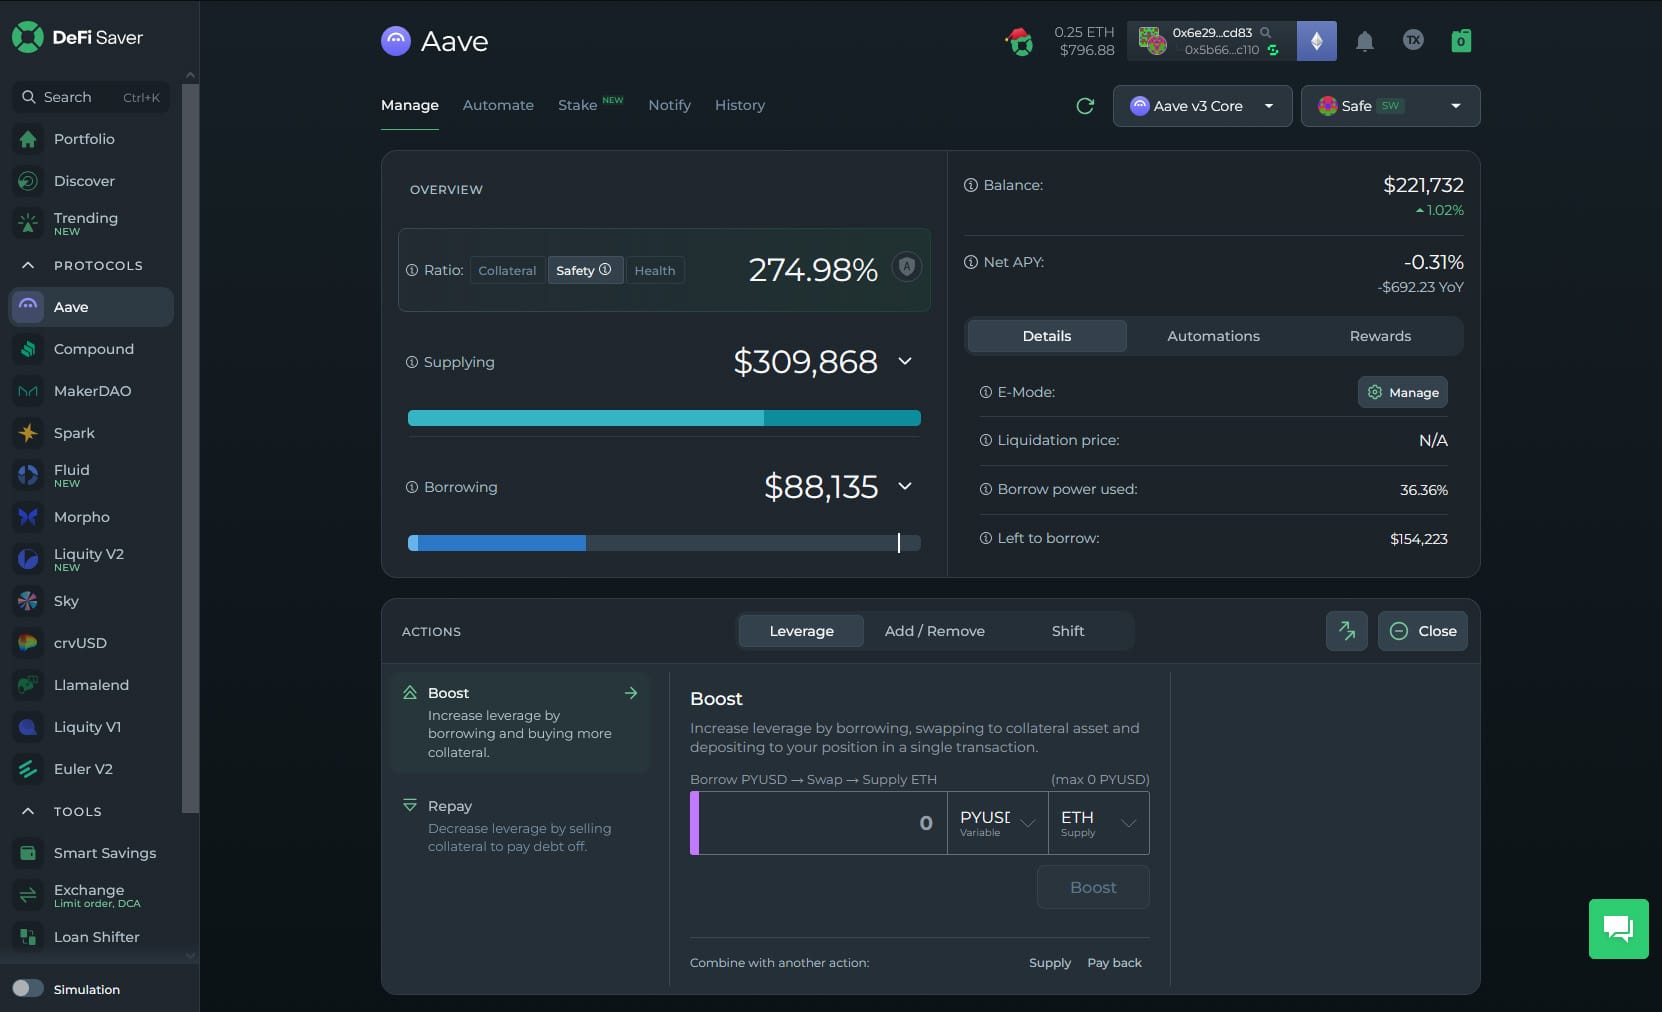Click the E-Mode Manage button
This screenshot has width=1662, height=1012.
(x=1402, y=392)
